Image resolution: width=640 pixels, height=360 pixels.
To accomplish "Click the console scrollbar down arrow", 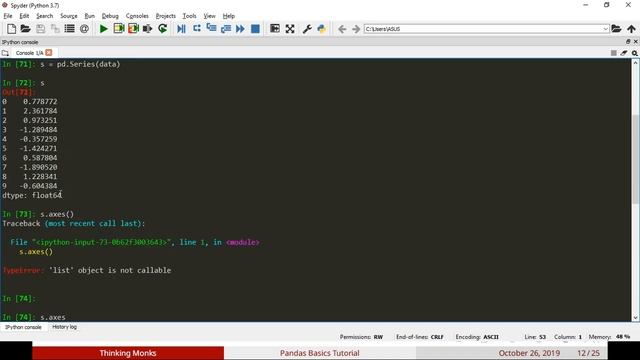I will coord(636,318).
